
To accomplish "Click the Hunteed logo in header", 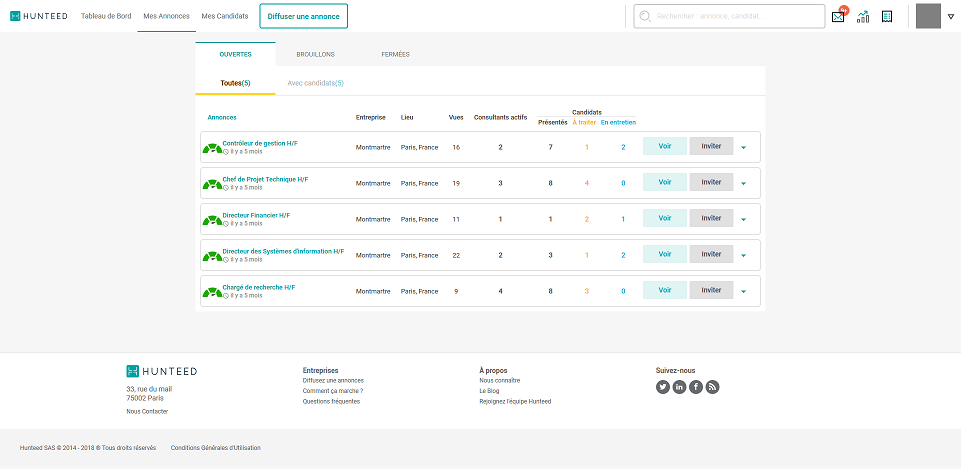I will pyautogui.click(x=39, y=16).
